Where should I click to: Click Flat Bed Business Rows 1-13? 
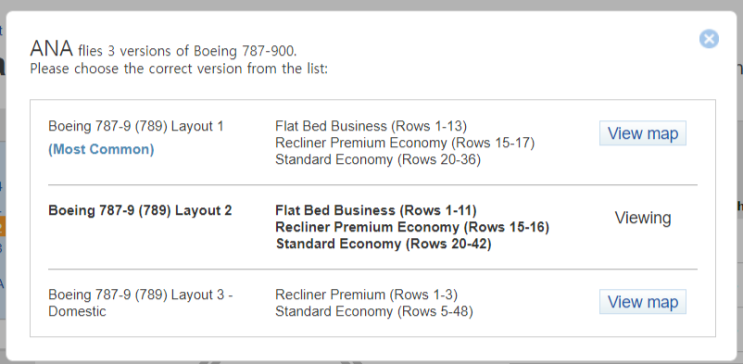pyautogui.click(x=371, y=127)
